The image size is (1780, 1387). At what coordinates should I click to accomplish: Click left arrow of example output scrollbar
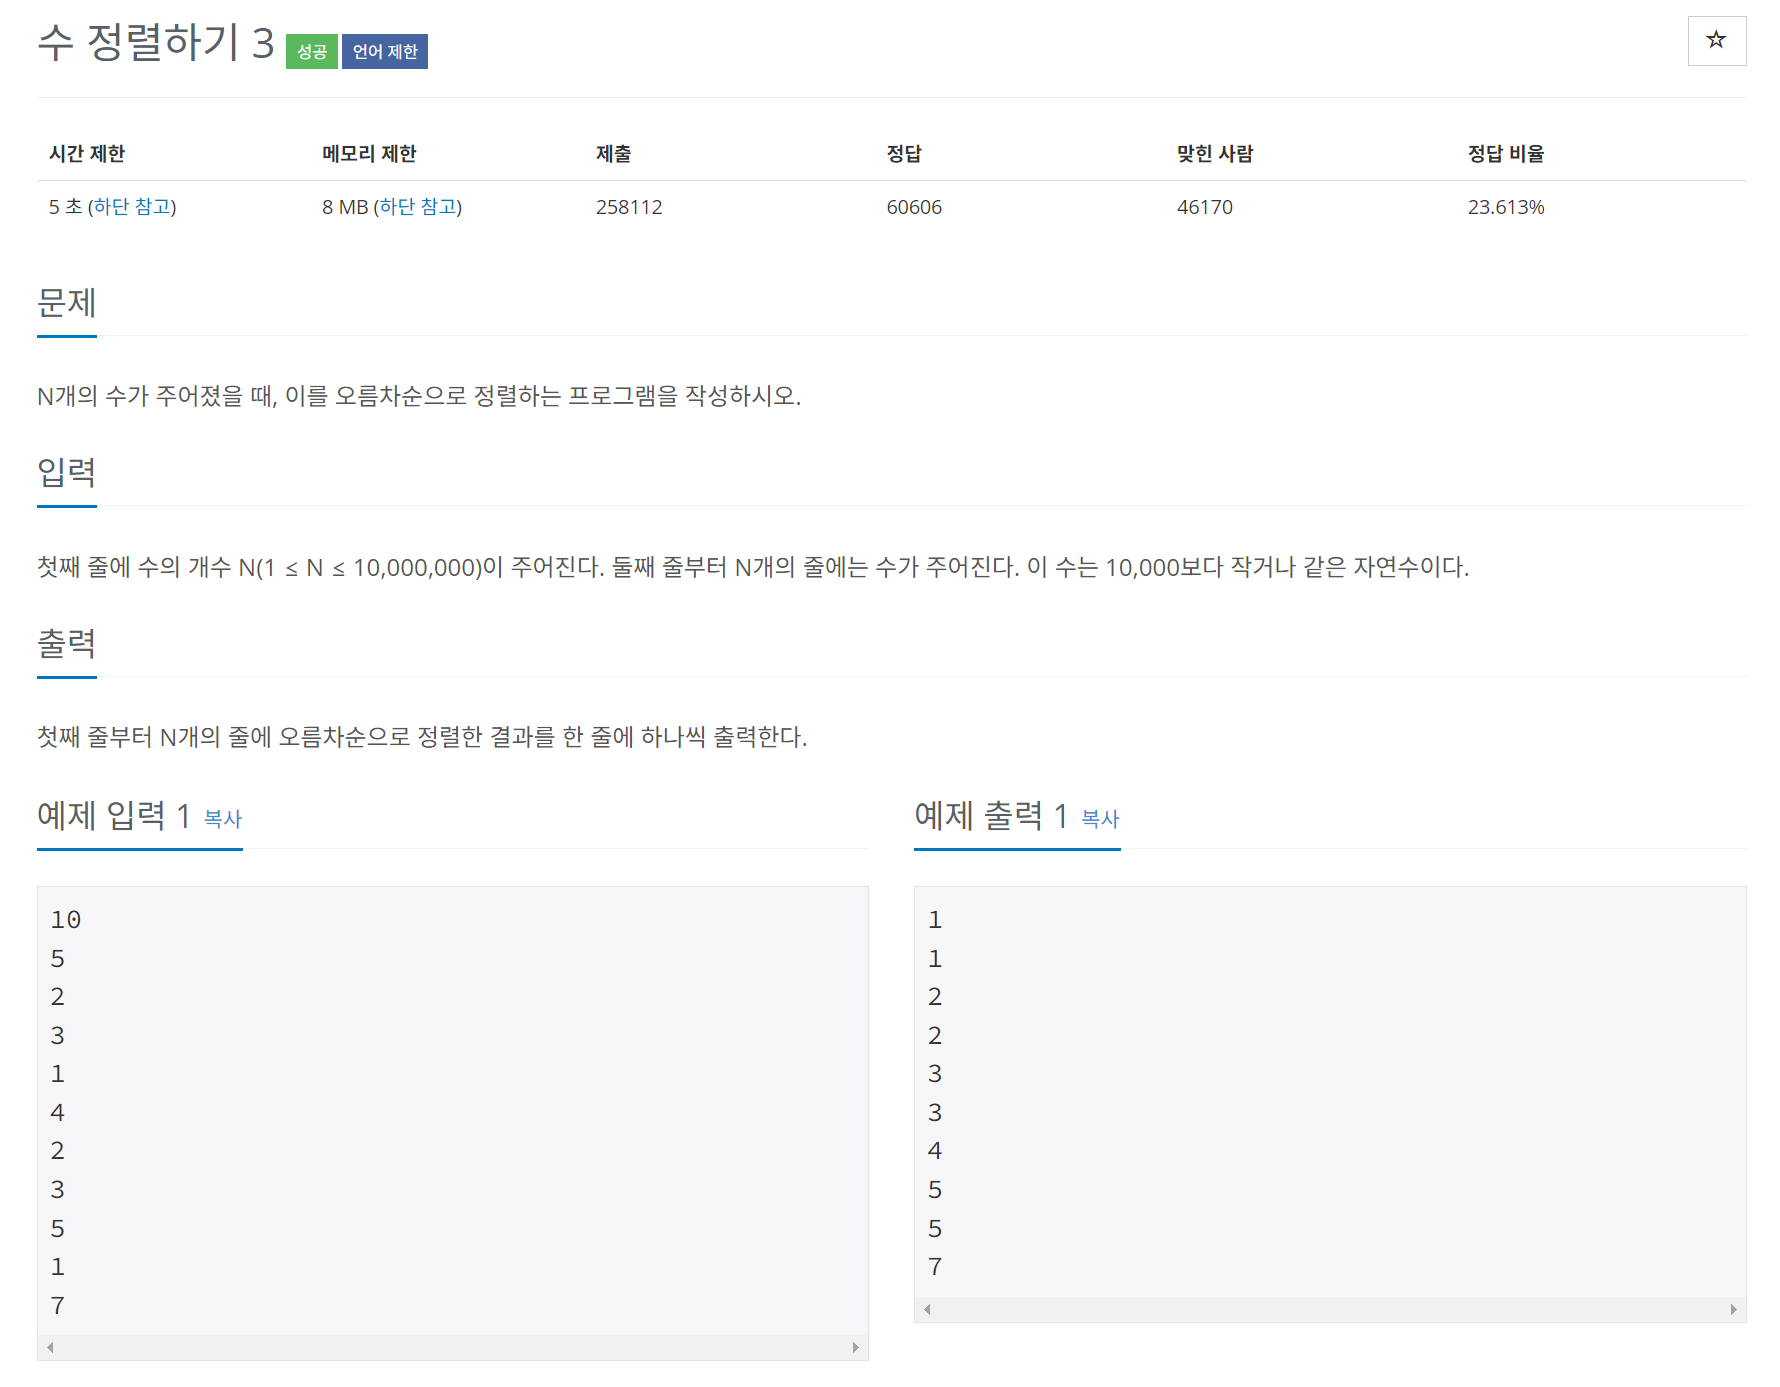[928, 1309]
